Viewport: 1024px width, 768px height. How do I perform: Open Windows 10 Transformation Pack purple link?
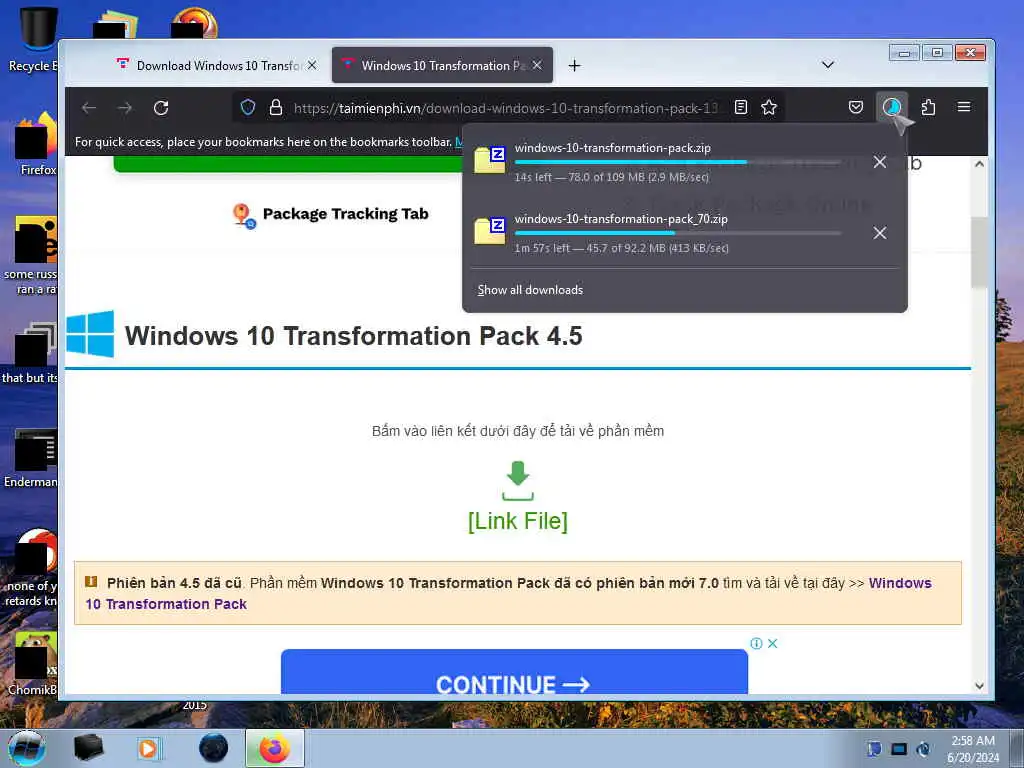click(509, 593)
